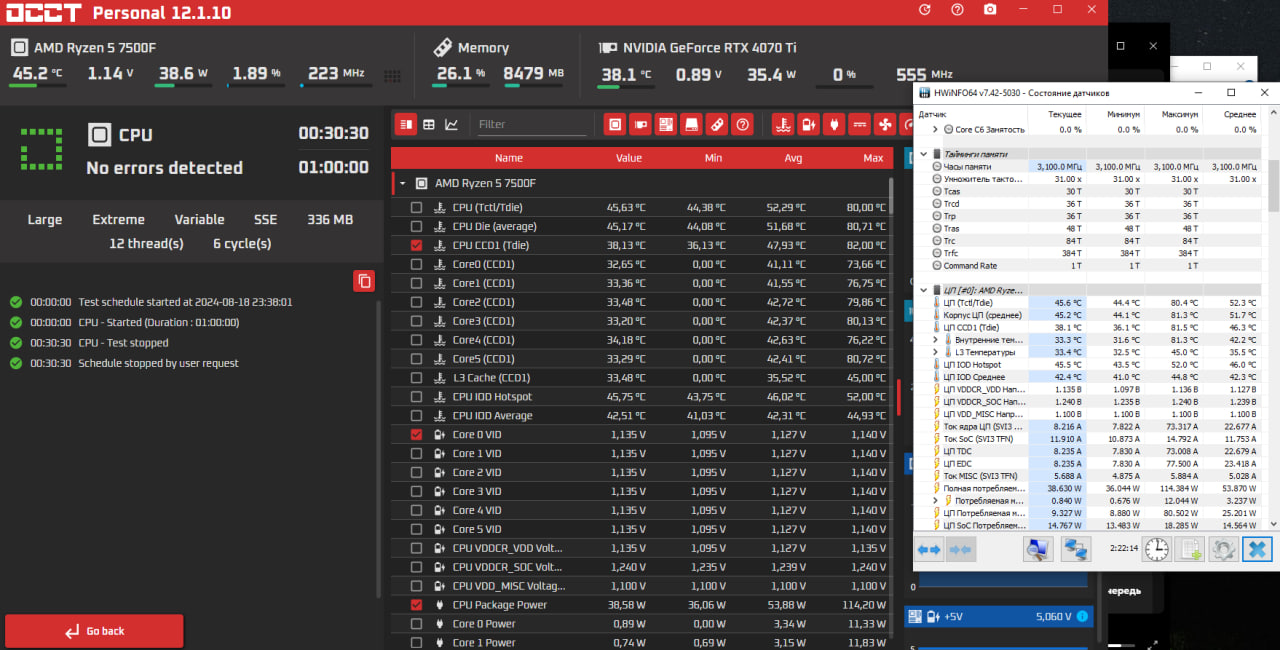The image size is (1280, 650).
Task: Switch OCCT monitoring to graph view
Action: click(x=452, y=124)
